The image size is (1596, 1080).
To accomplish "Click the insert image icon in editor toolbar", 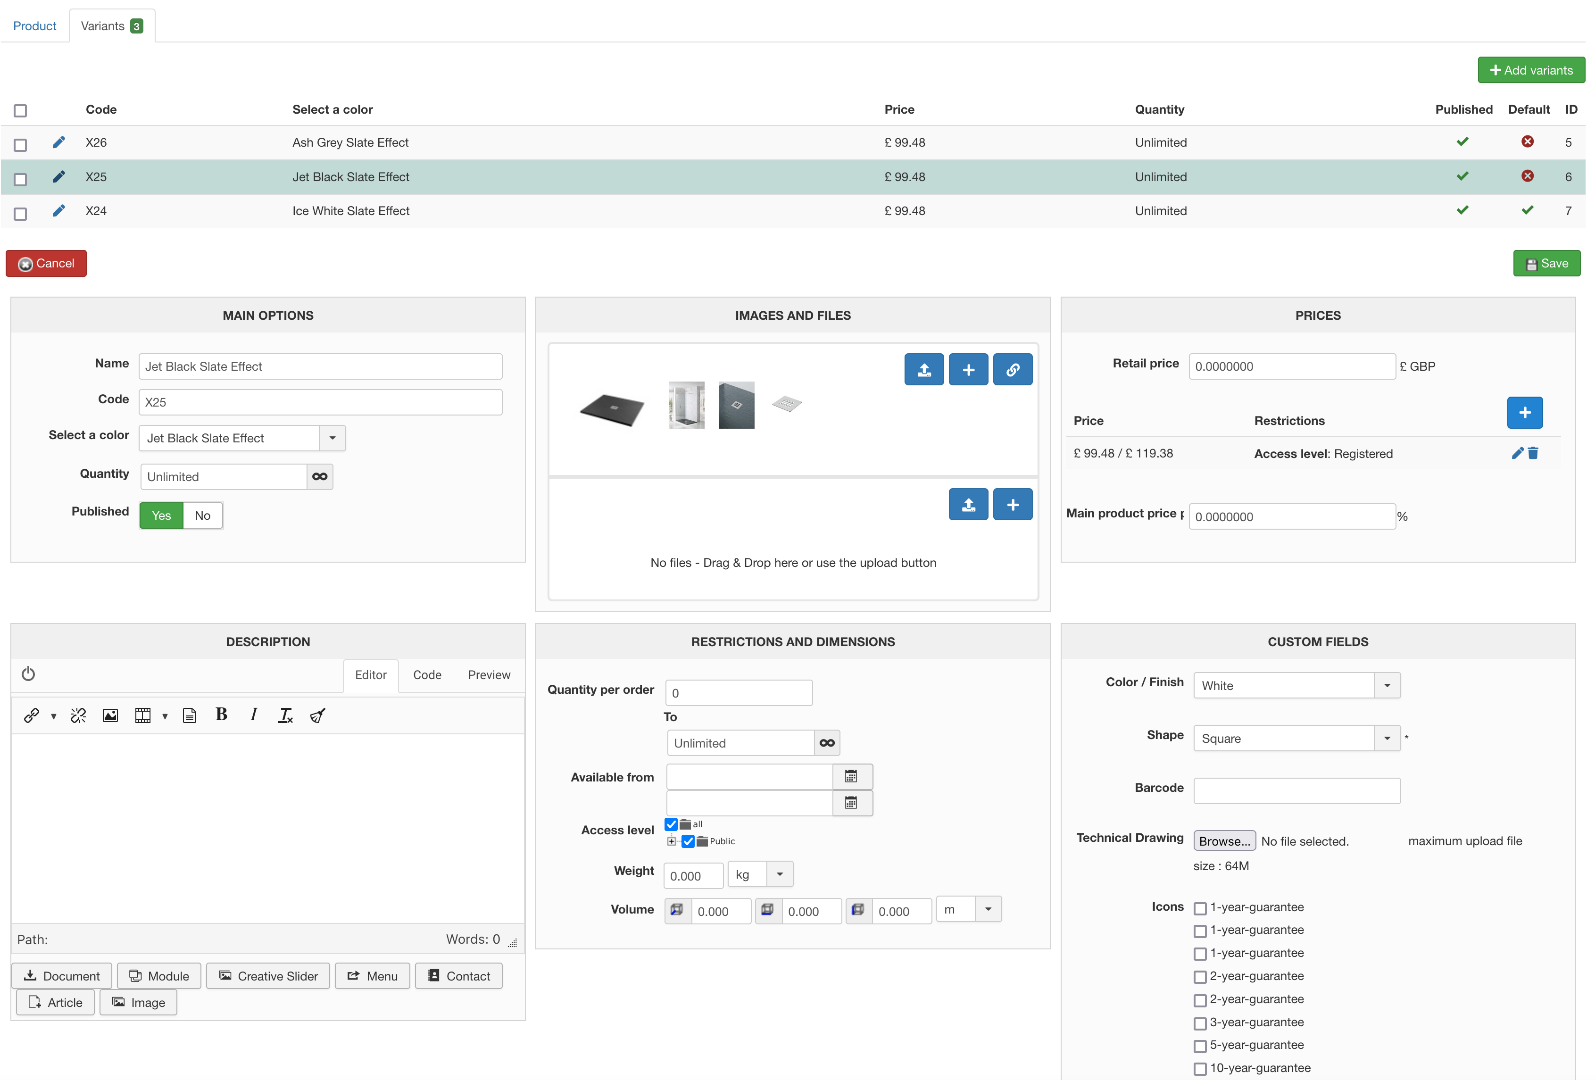I will (x=110, y=716).
